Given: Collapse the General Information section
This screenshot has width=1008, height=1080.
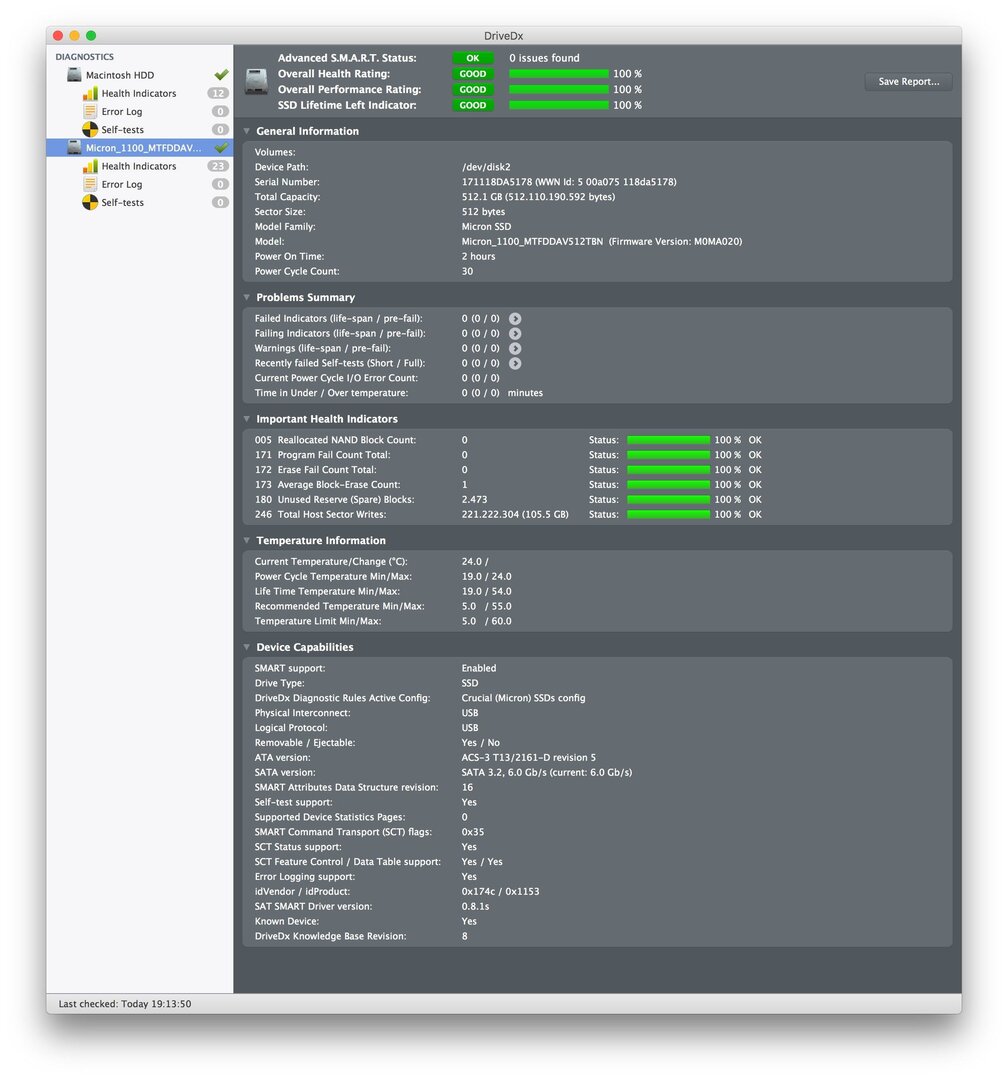Looking at the screenshot, I should coord(247,131).
